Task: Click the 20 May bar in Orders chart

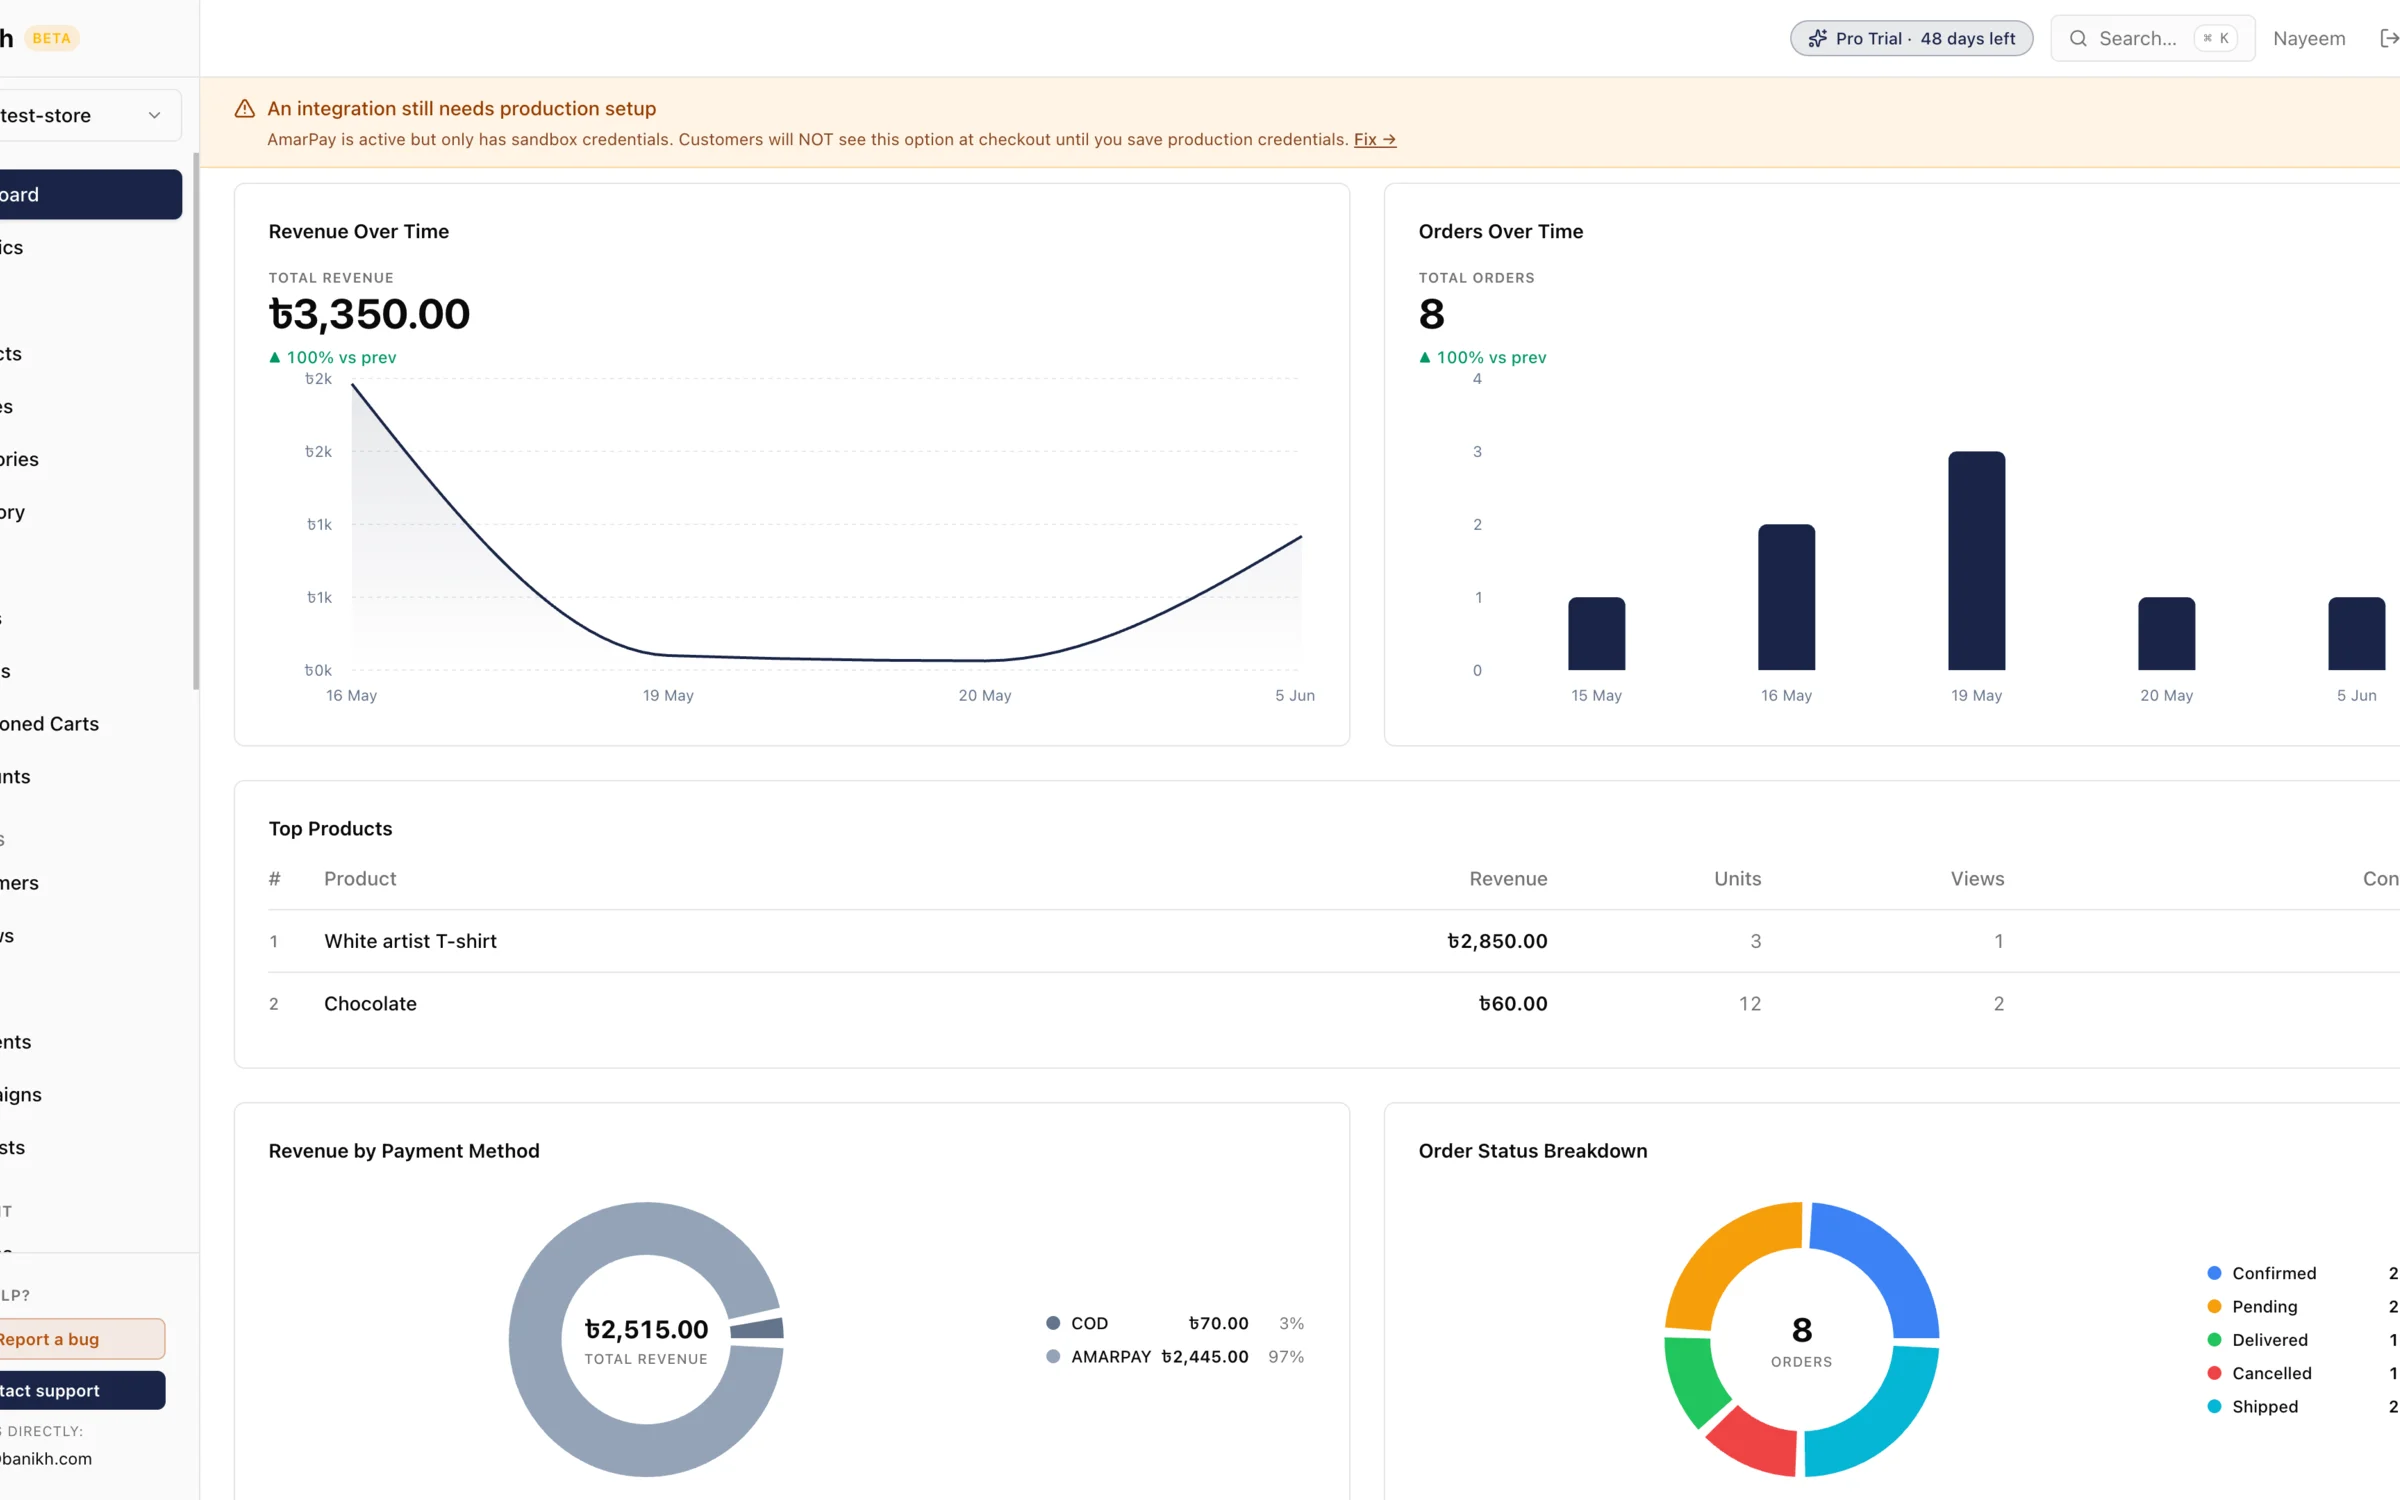Action: [2166, 633]
